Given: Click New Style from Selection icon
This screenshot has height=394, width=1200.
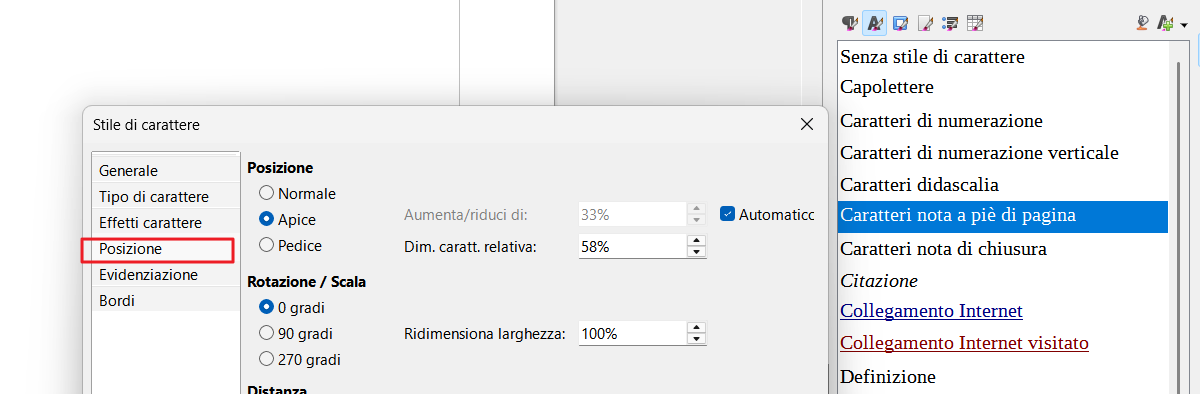Looking at the screenshot, I should tap(1164, 22).
